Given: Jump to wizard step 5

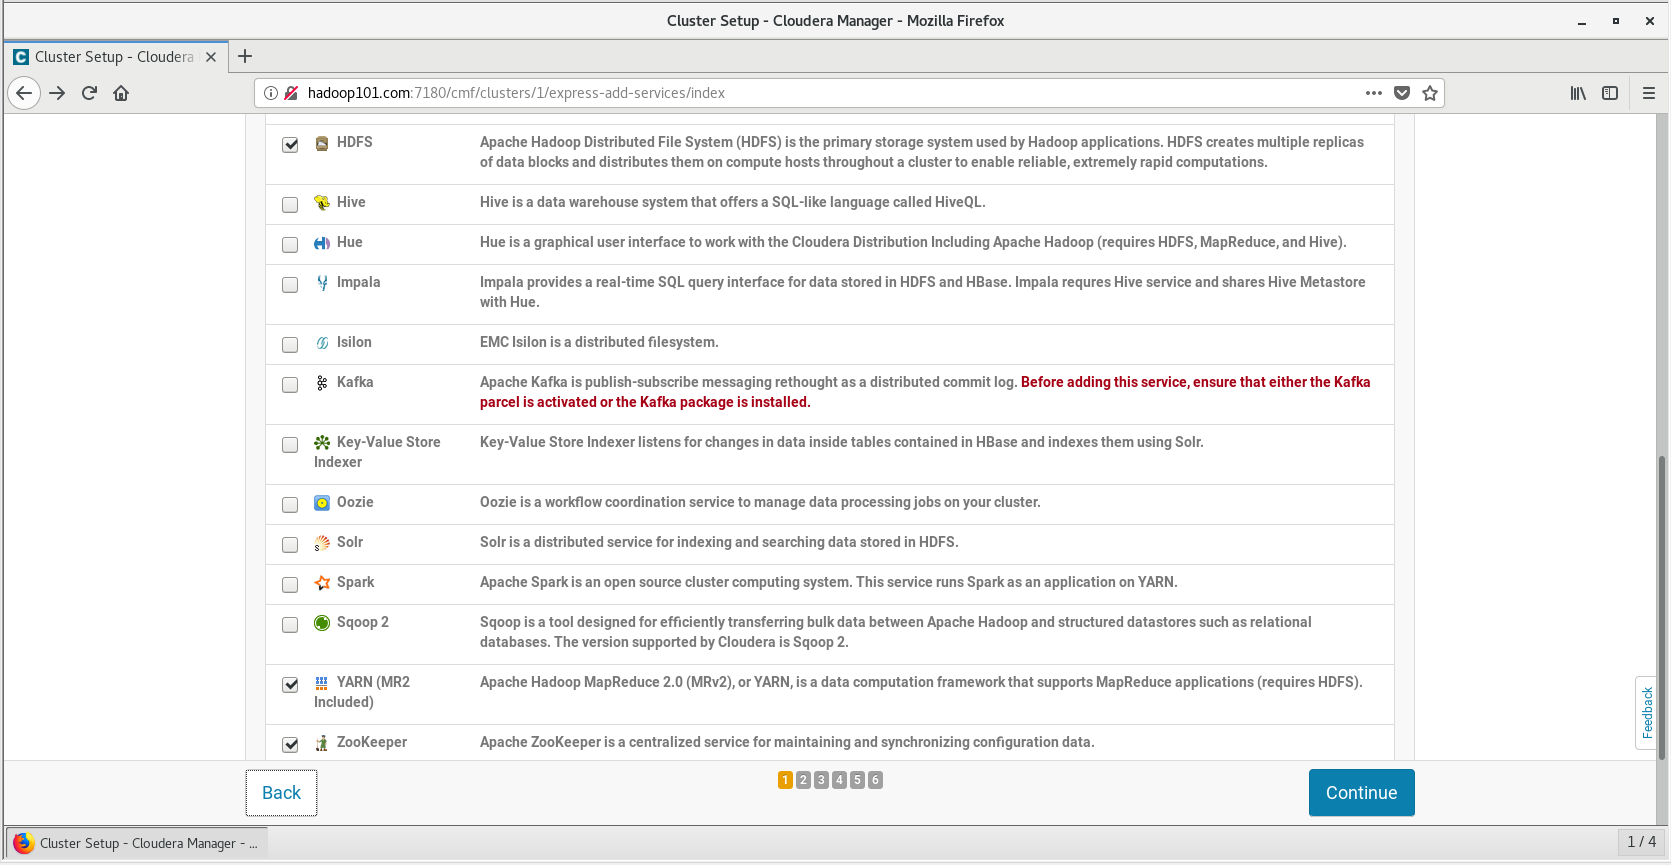Looking at the screenshot, I should pyautogui.click(x=857, y=780).
